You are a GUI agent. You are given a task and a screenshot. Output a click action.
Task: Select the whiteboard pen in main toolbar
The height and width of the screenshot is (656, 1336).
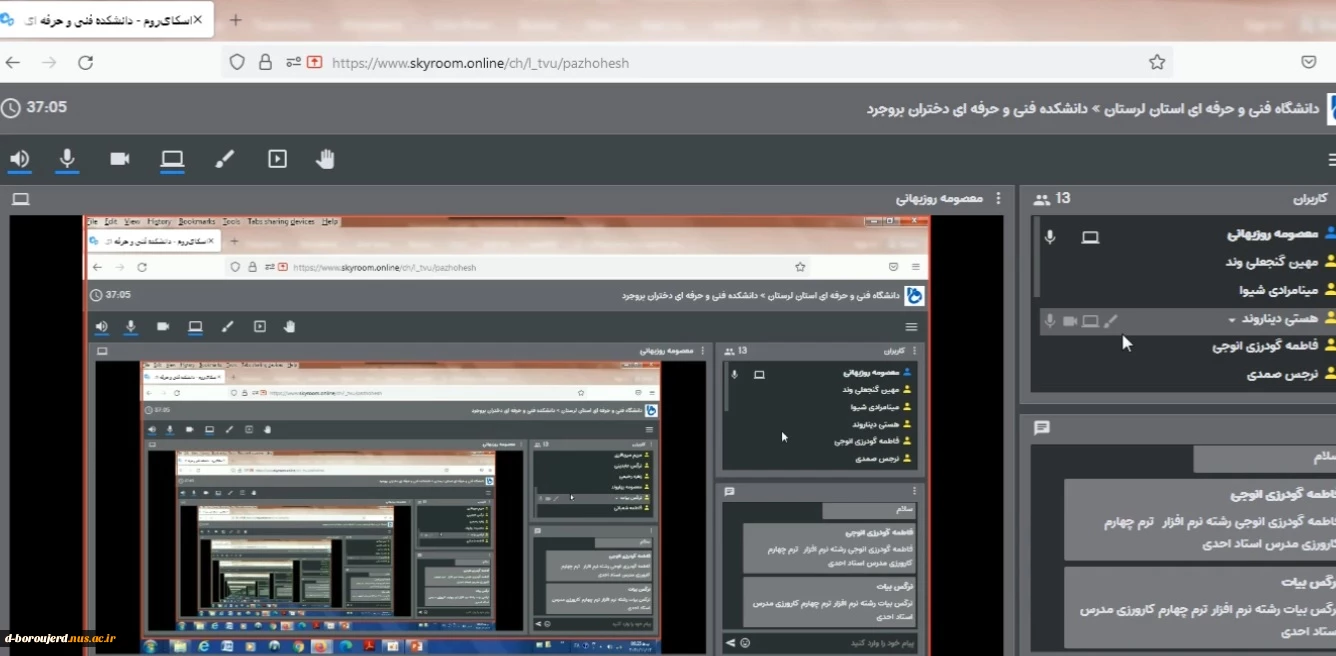point(225,159)
